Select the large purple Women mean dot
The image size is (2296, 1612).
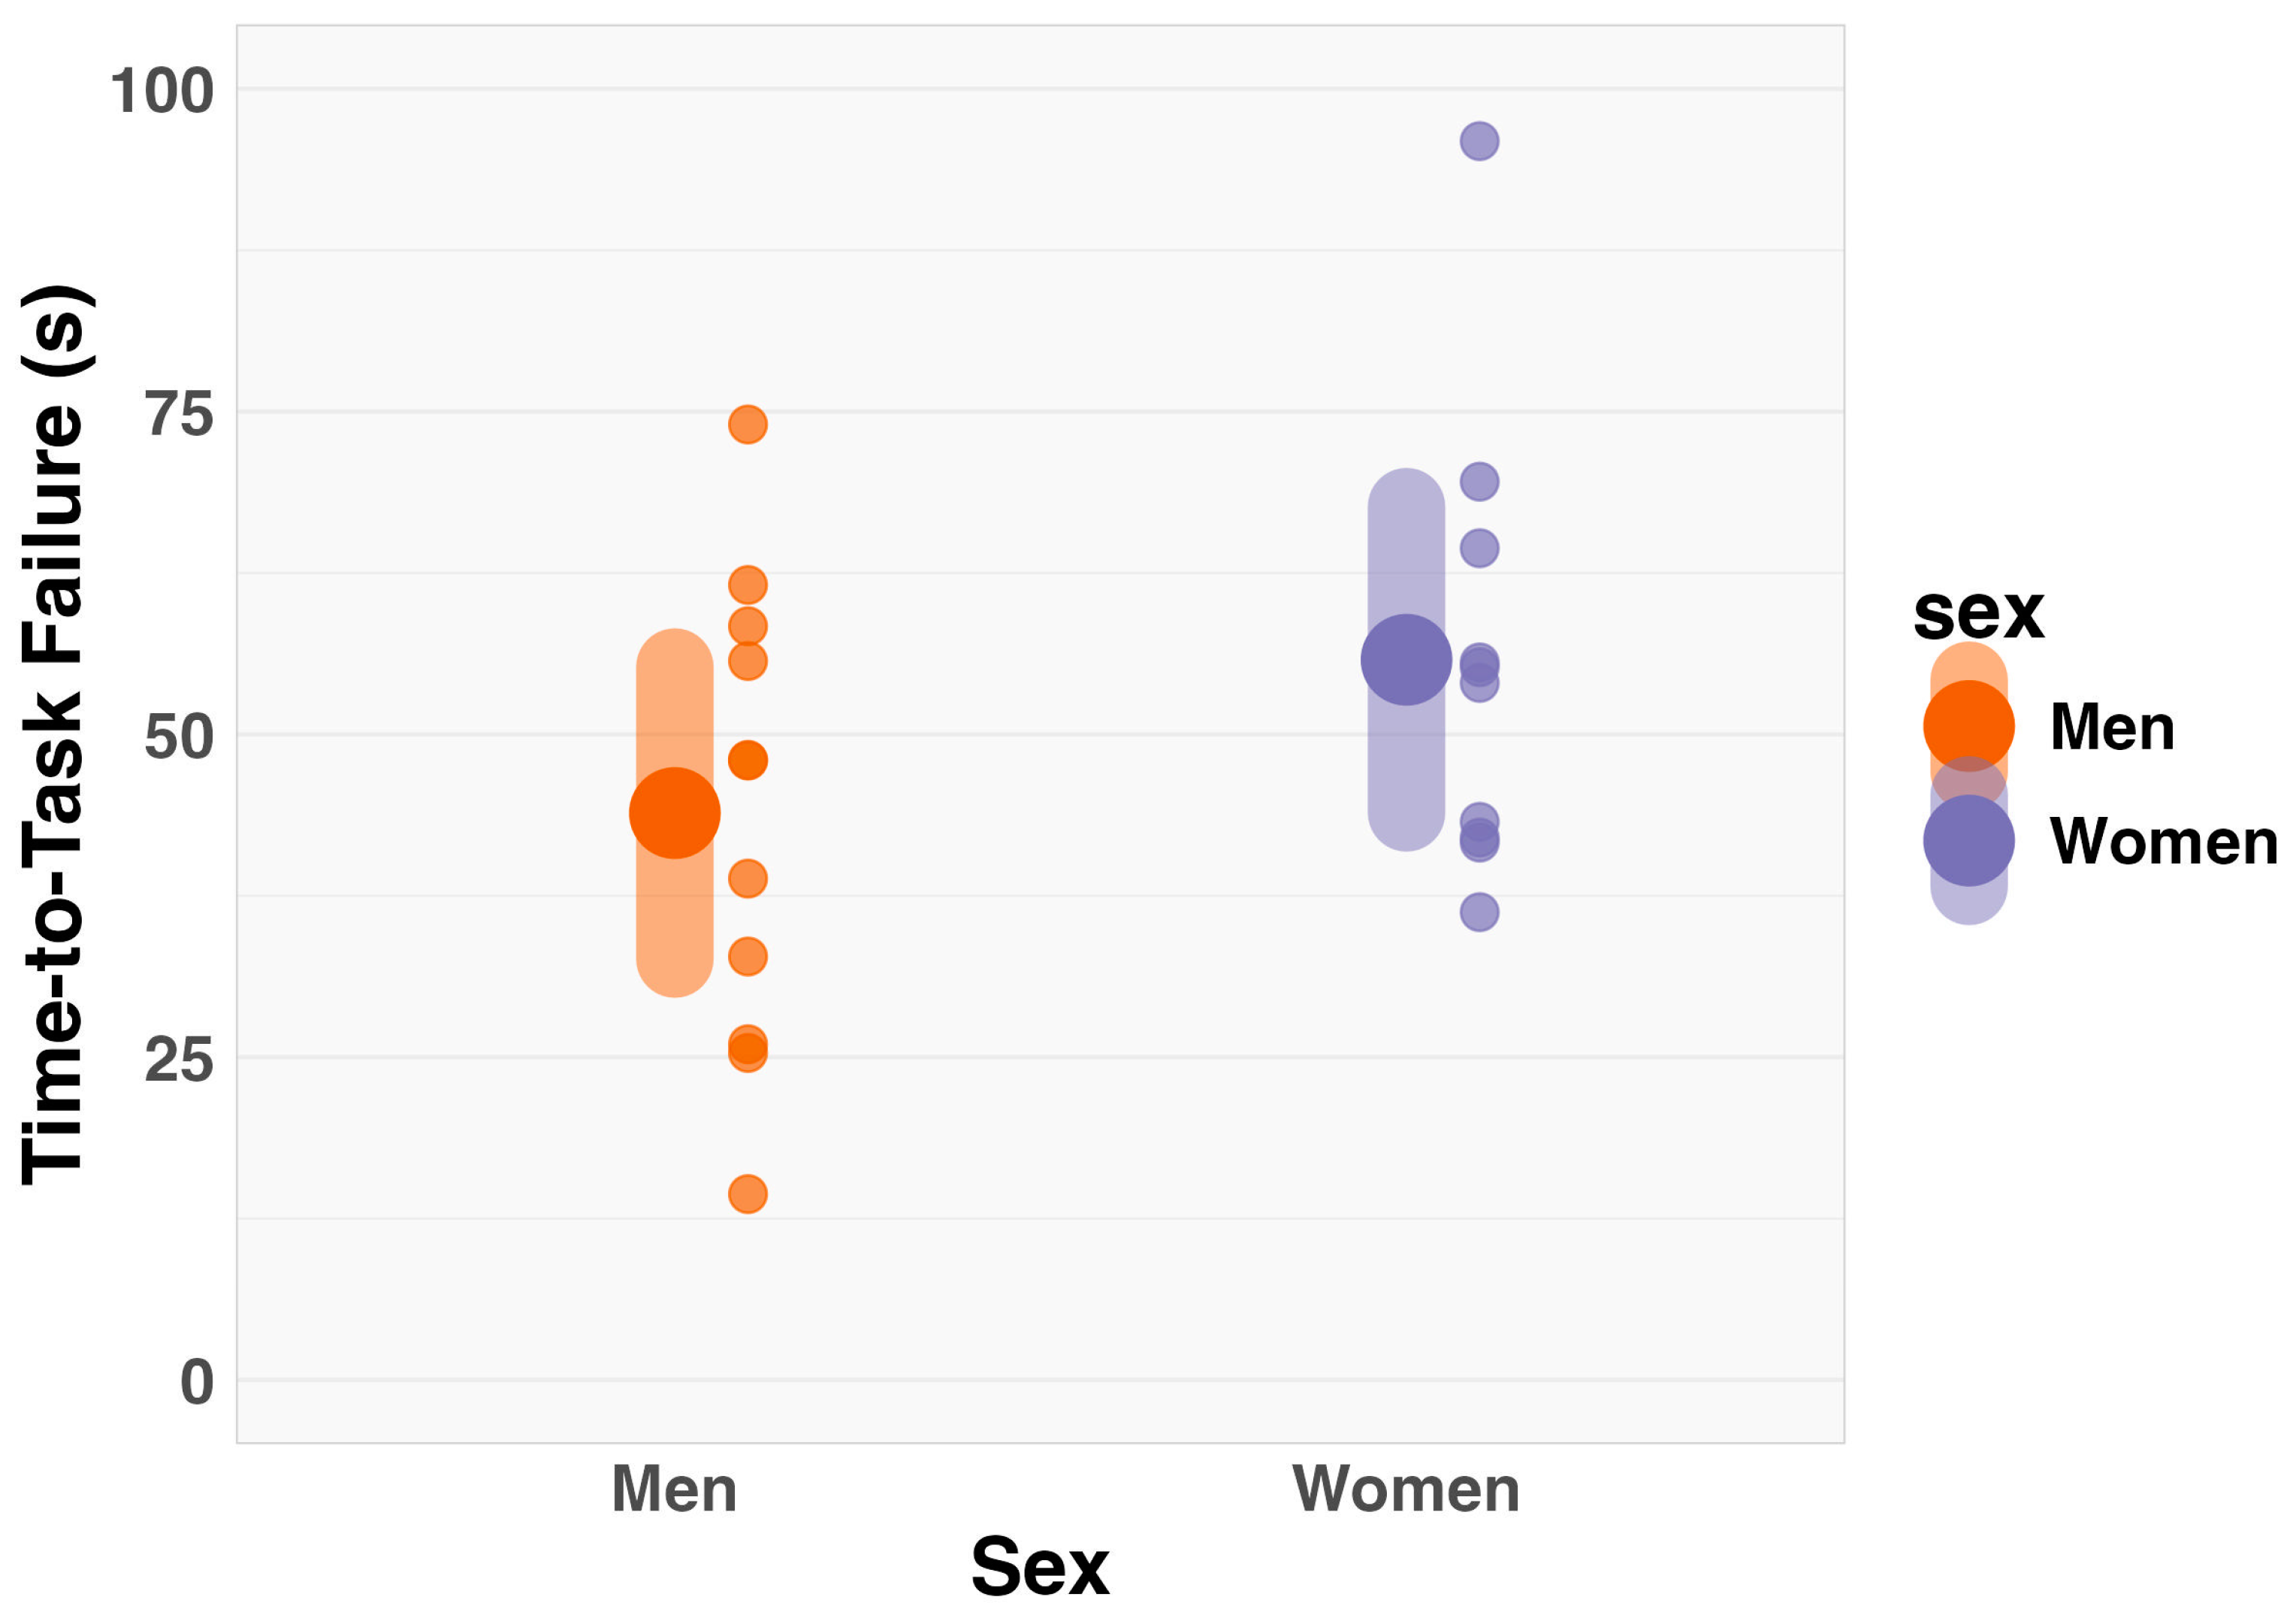click(x=1405, y=660)
